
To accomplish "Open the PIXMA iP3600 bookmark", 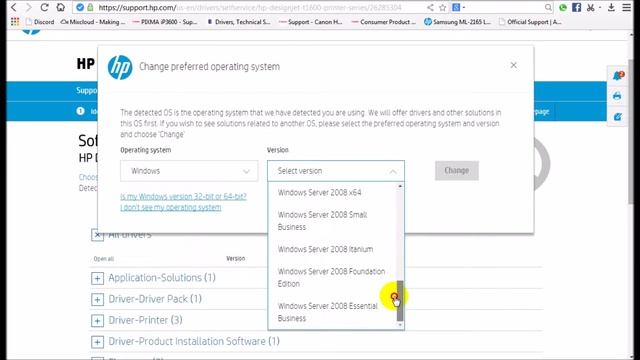I will (x=165, y=22).
